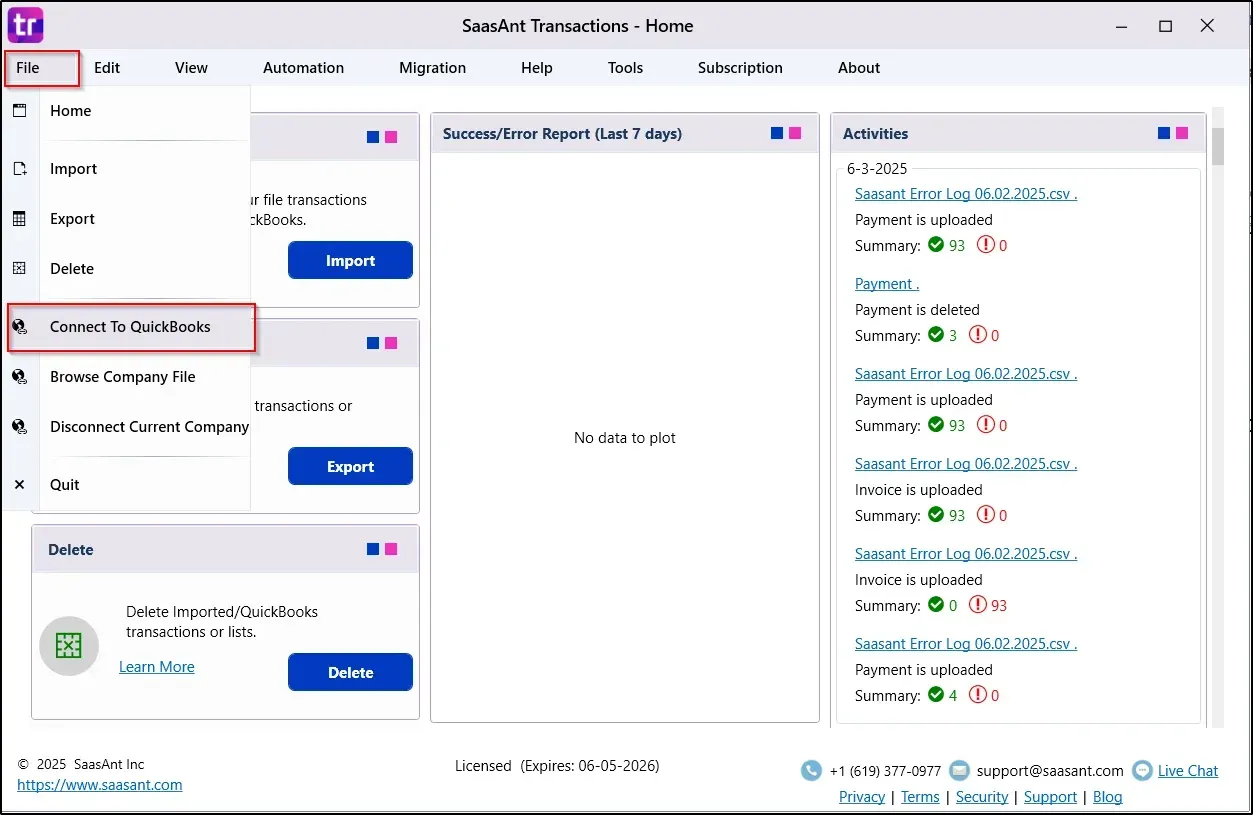Click the phone icon in footer
The height and width of the screenshot is (815, 1253).
(811, 771)
